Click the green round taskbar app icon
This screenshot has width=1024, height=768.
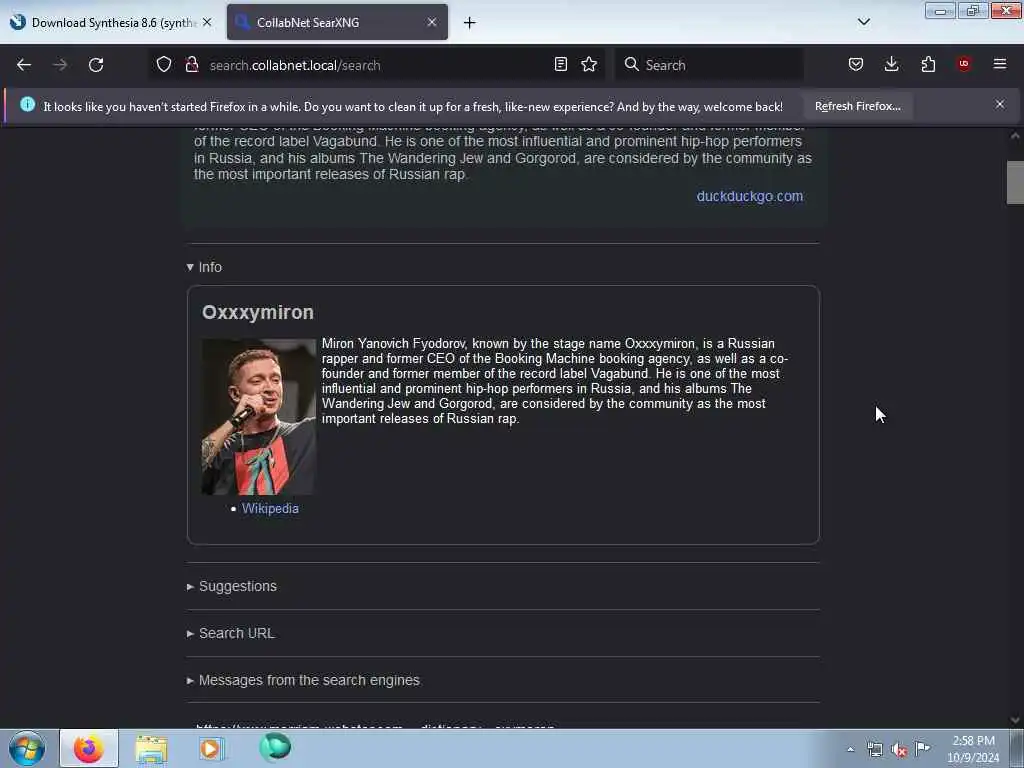(x=275, y=747)
